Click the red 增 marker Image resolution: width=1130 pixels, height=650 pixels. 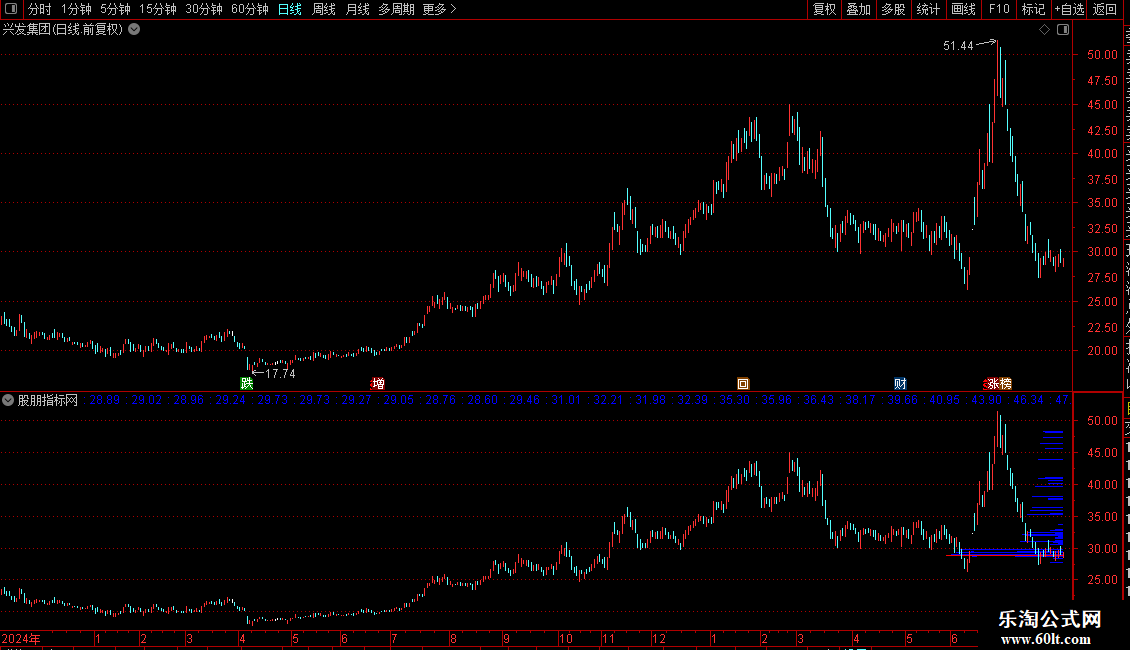pos(378,383)
